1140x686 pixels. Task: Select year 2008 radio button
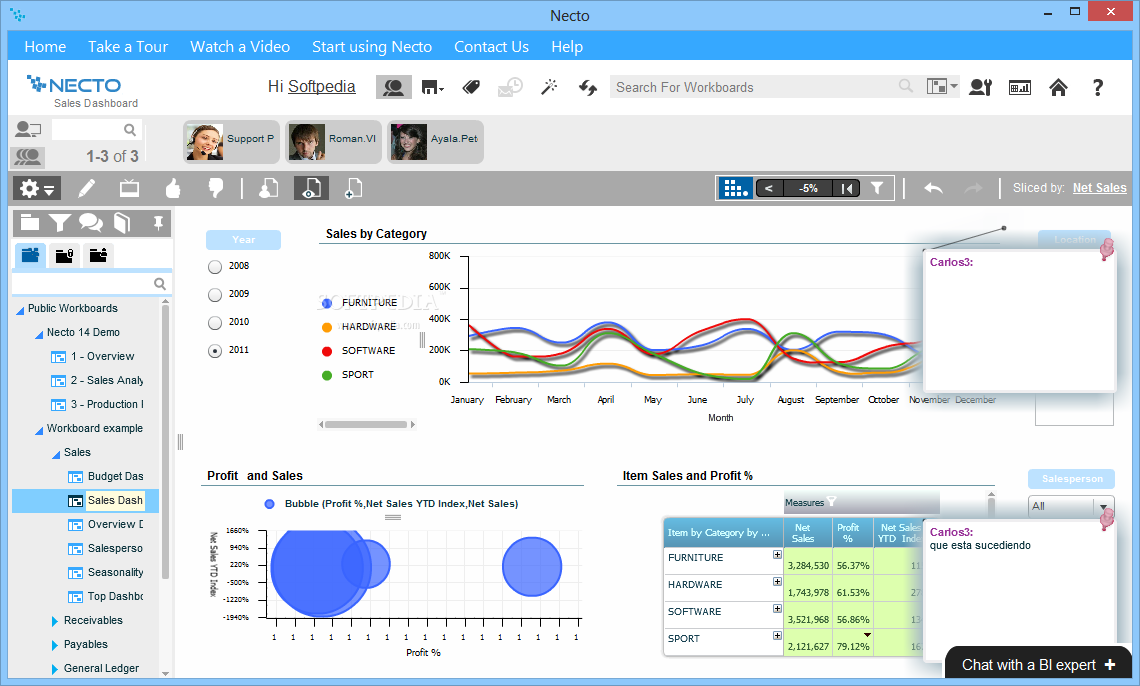pyautogui.click(x=214, y=267)
